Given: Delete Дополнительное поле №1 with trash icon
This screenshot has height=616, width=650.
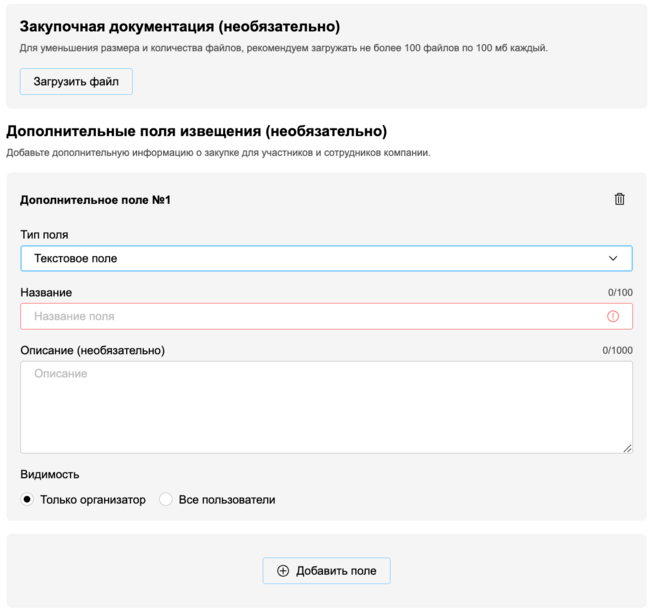Looking at the screenshot, I should [x=619, y=199].
